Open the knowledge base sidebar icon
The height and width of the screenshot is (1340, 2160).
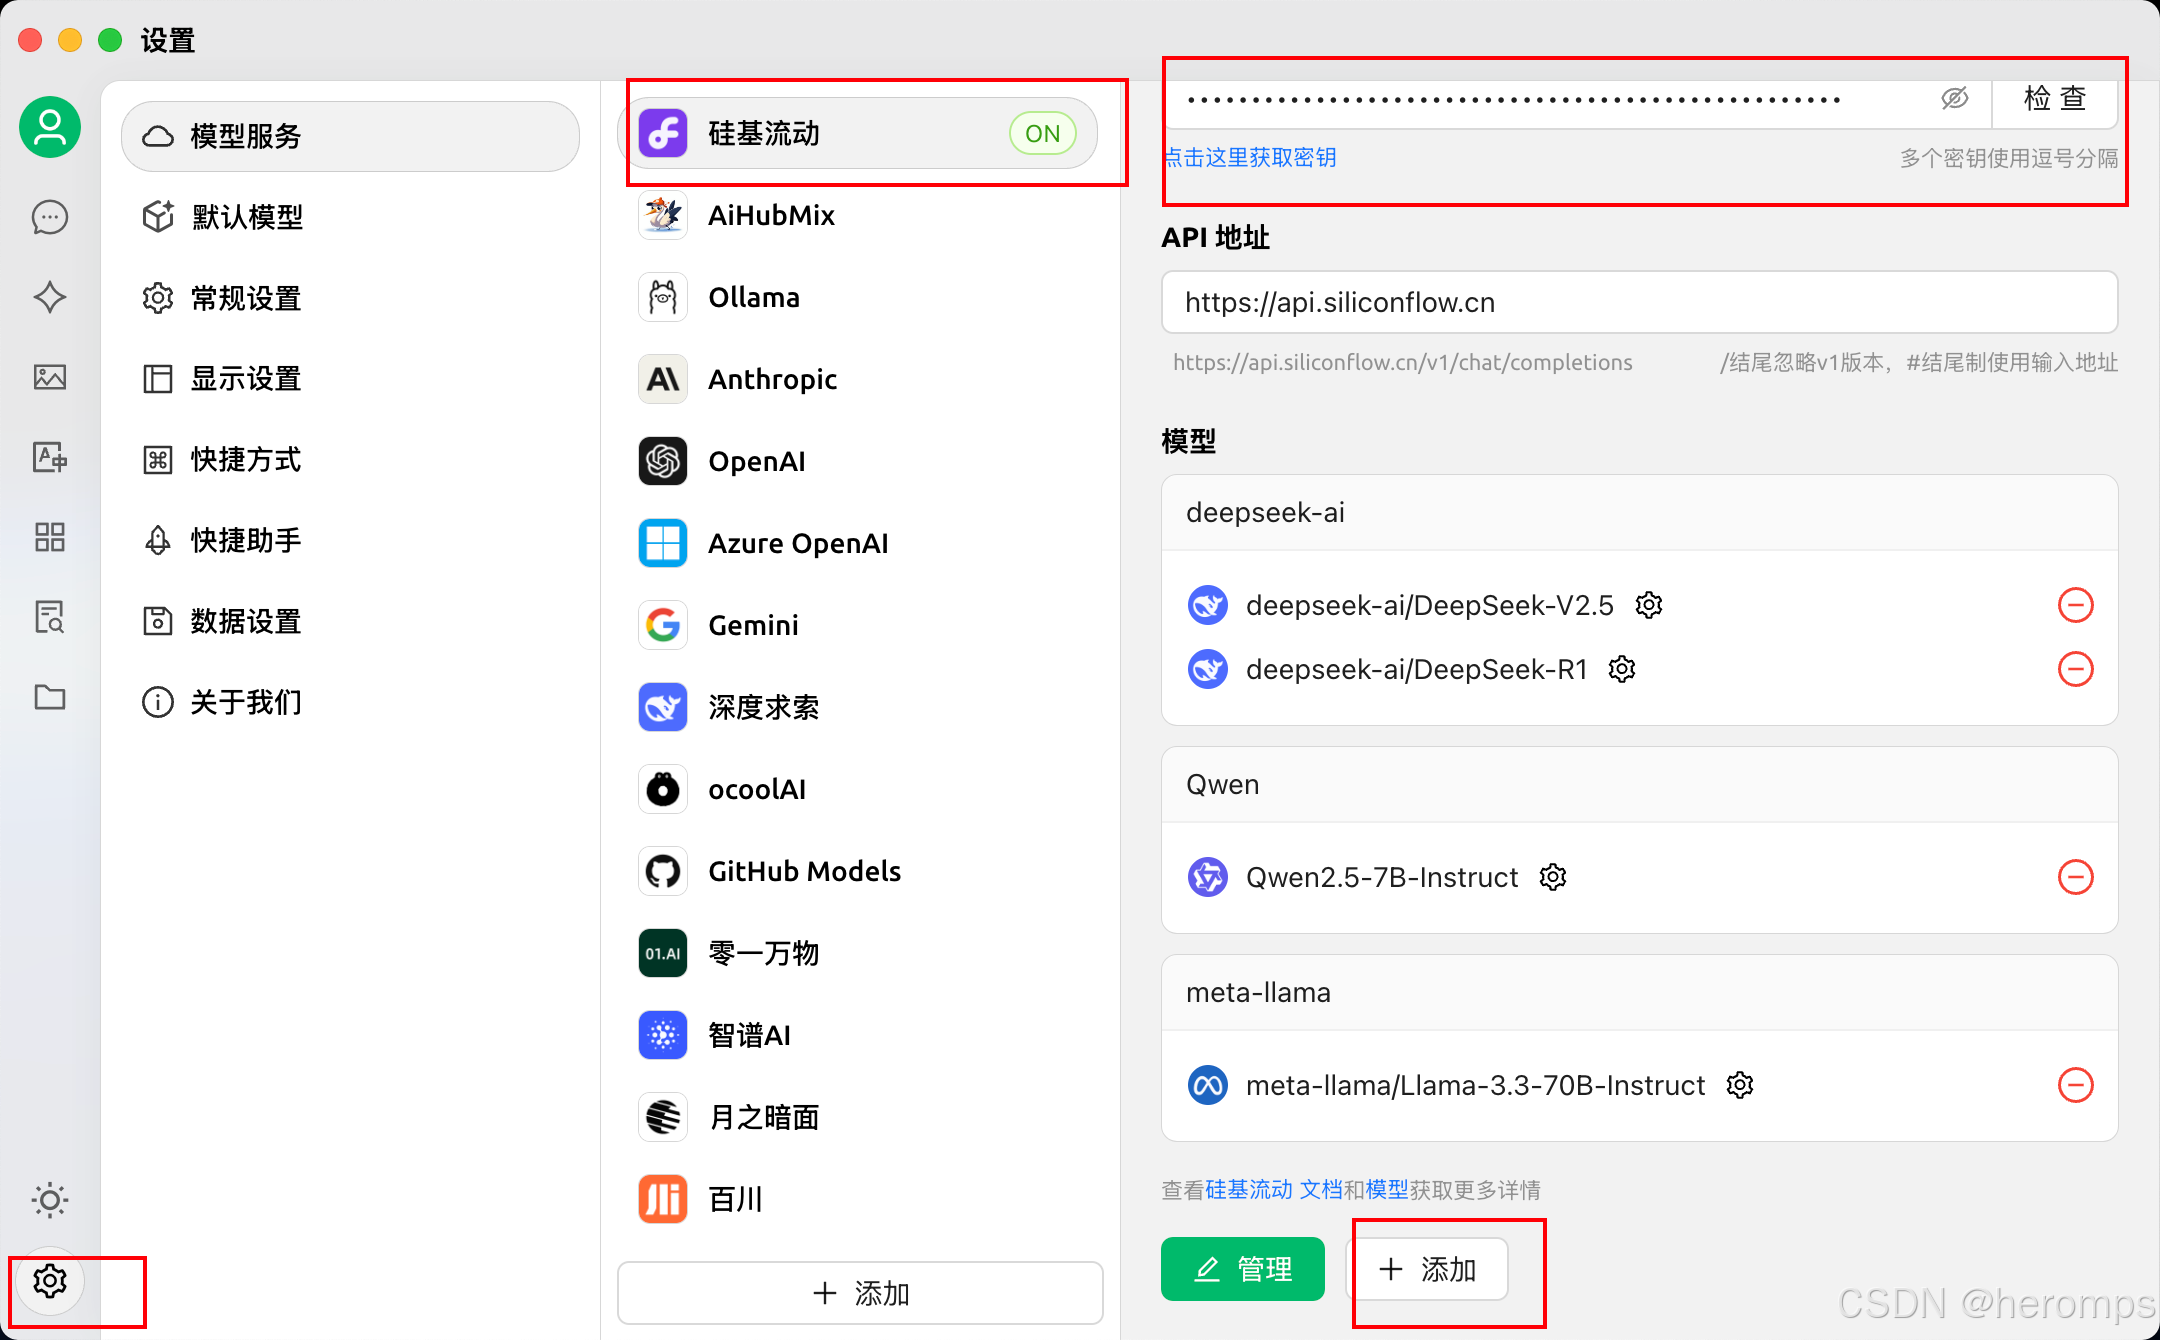coord(49,617)
